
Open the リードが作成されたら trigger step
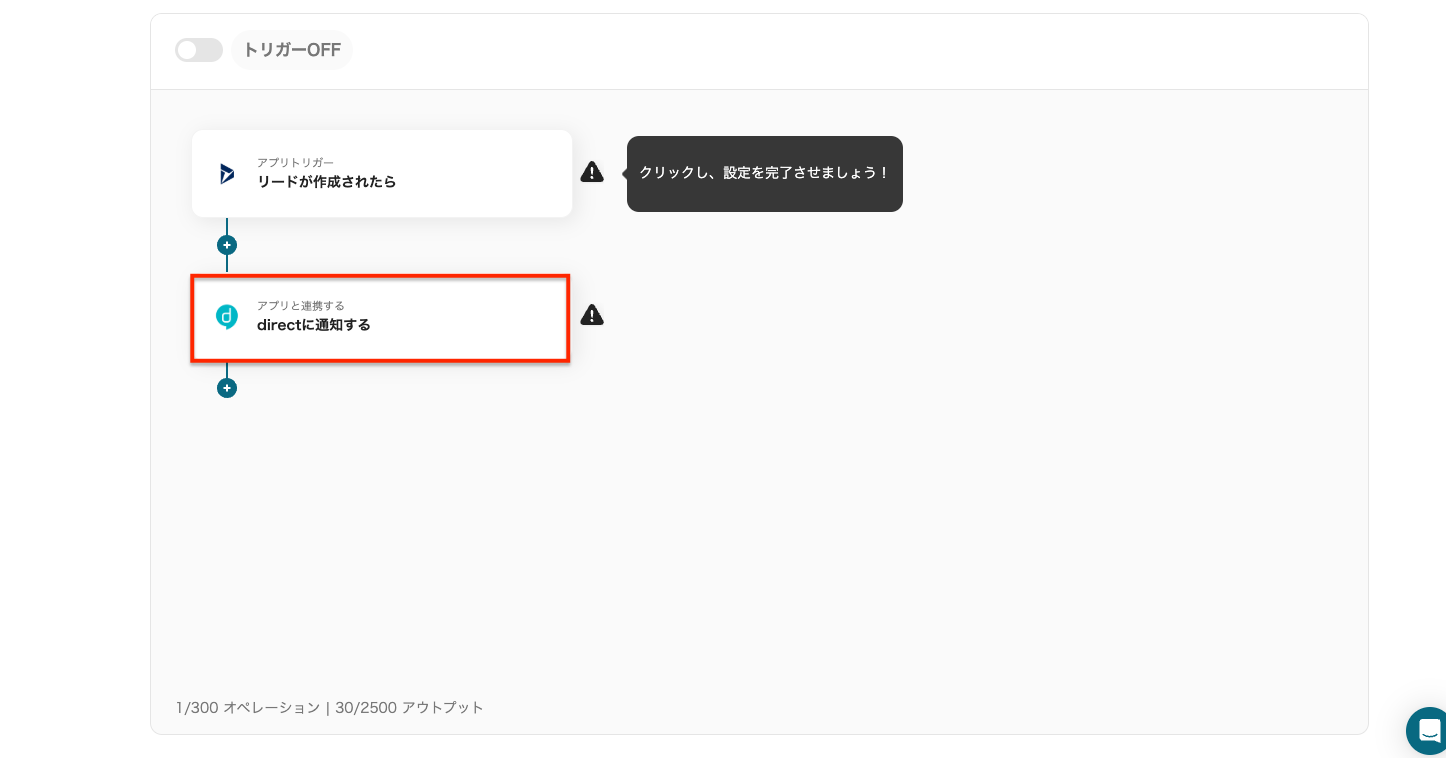tap(400, 182)
